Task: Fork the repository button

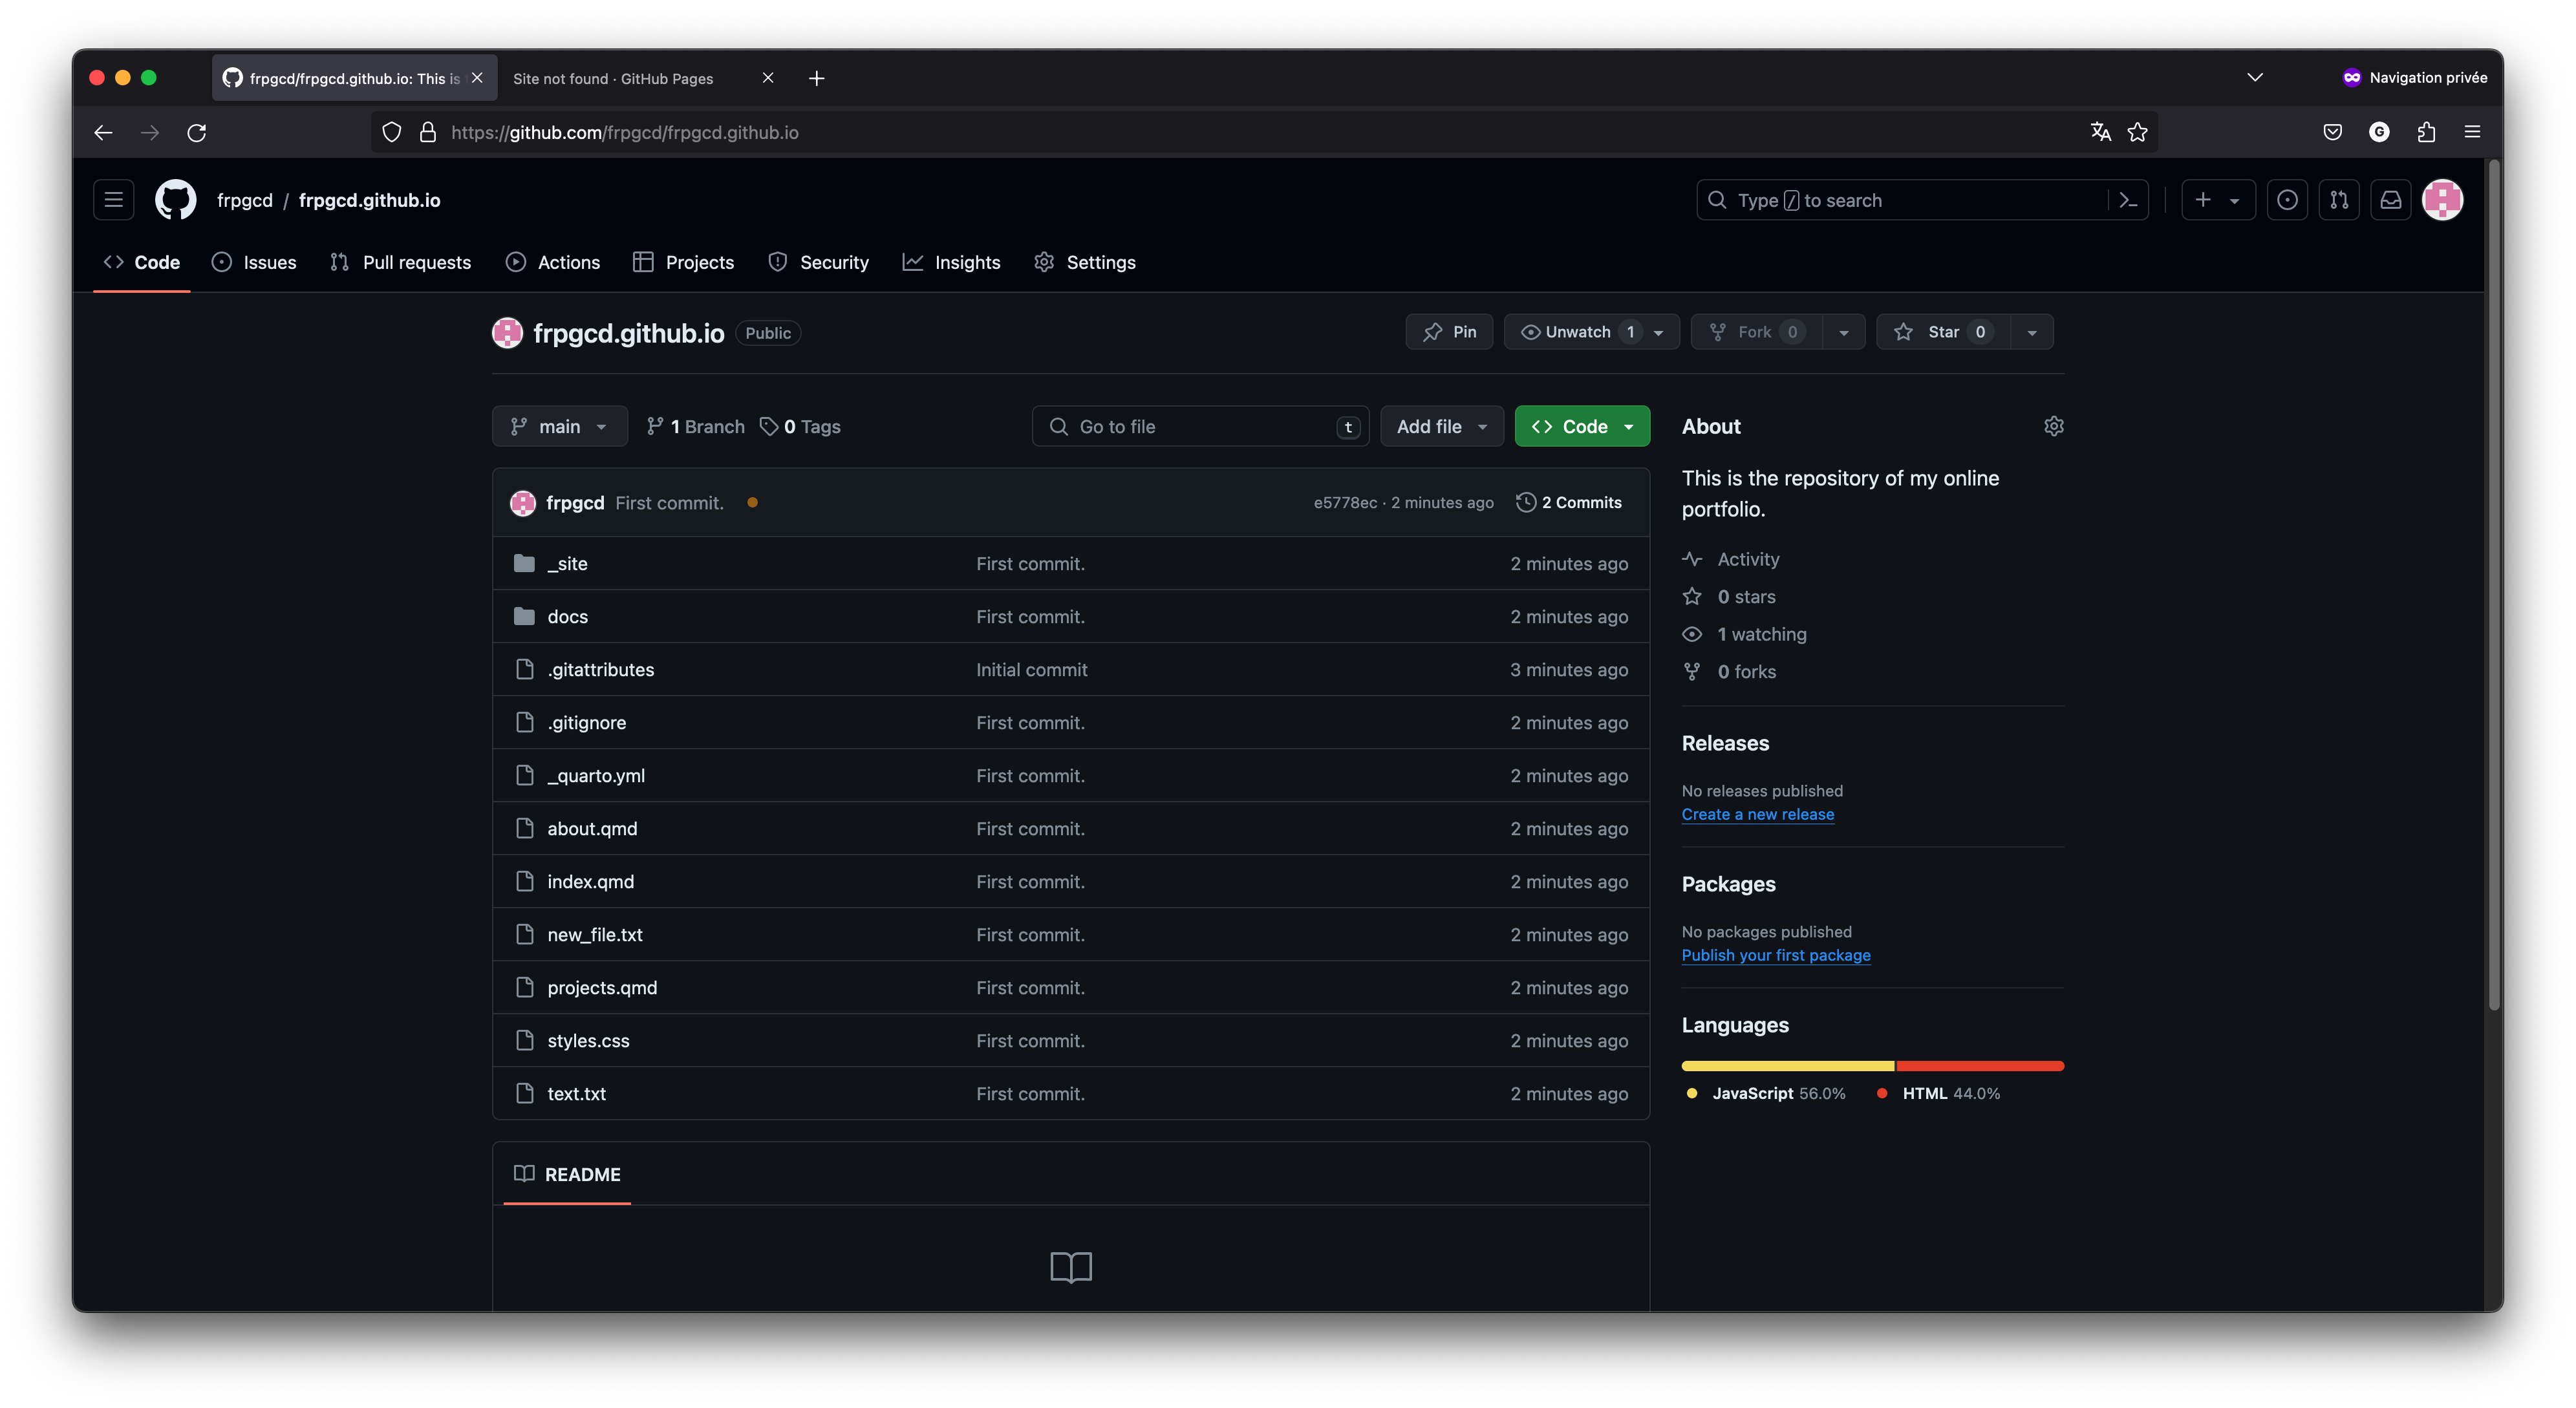Action: pos(1757,332)
